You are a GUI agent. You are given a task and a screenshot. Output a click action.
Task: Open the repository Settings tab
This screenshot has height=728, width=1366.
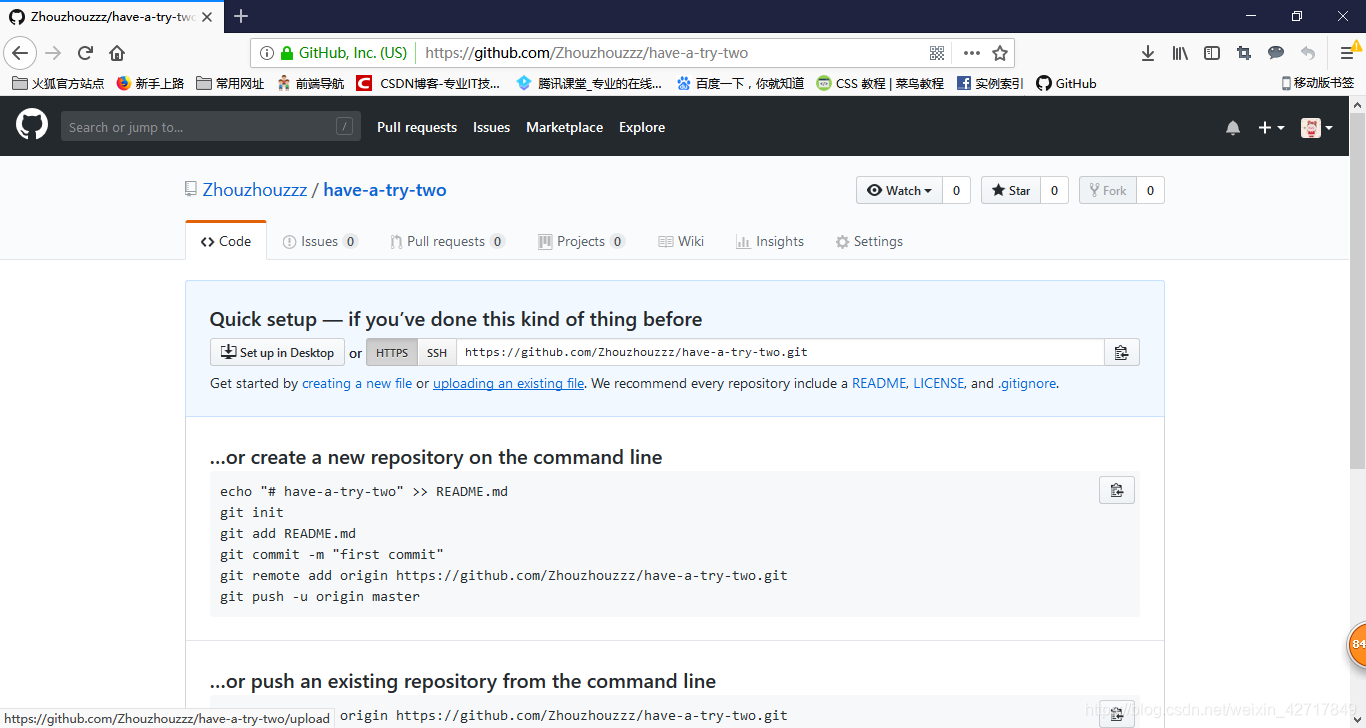[869, 241]
